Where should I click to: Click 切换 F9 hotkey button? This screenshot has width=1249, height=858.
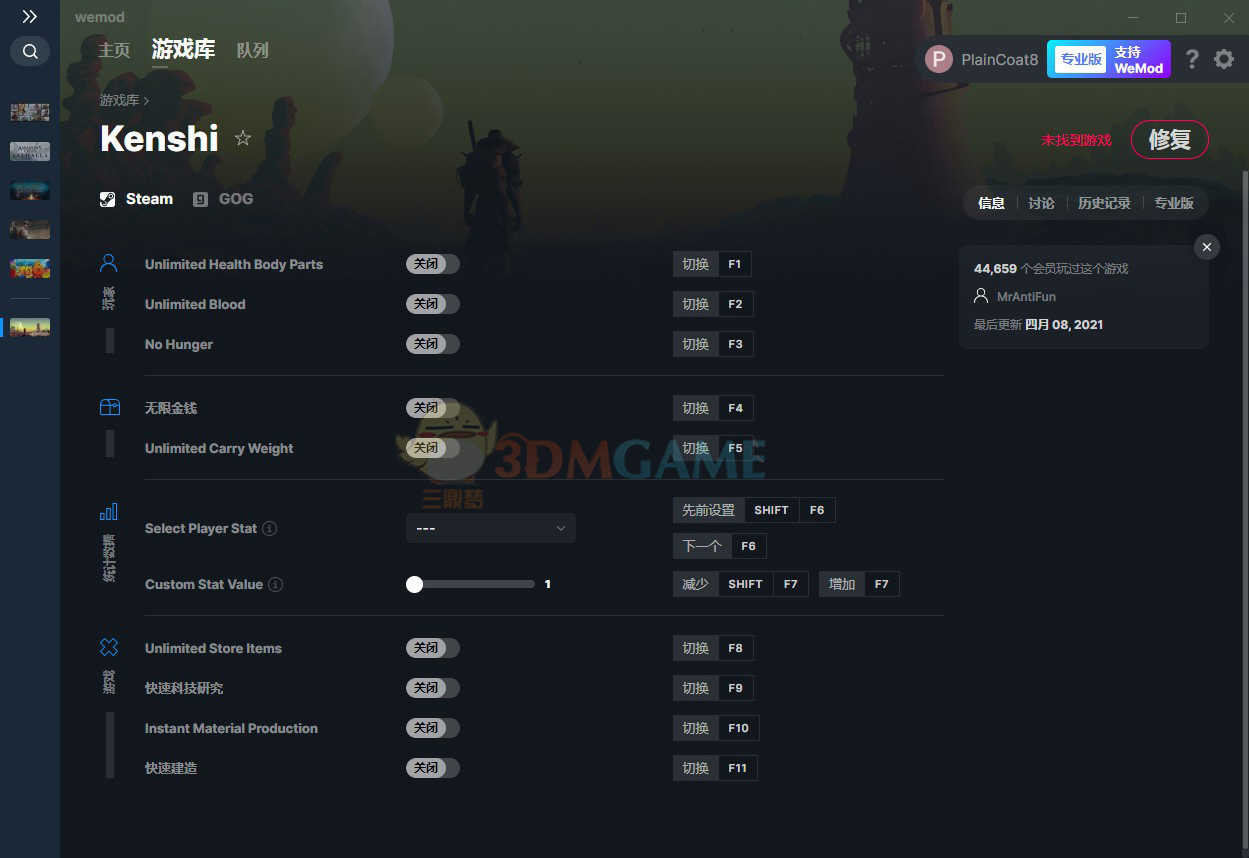point(713,688)
